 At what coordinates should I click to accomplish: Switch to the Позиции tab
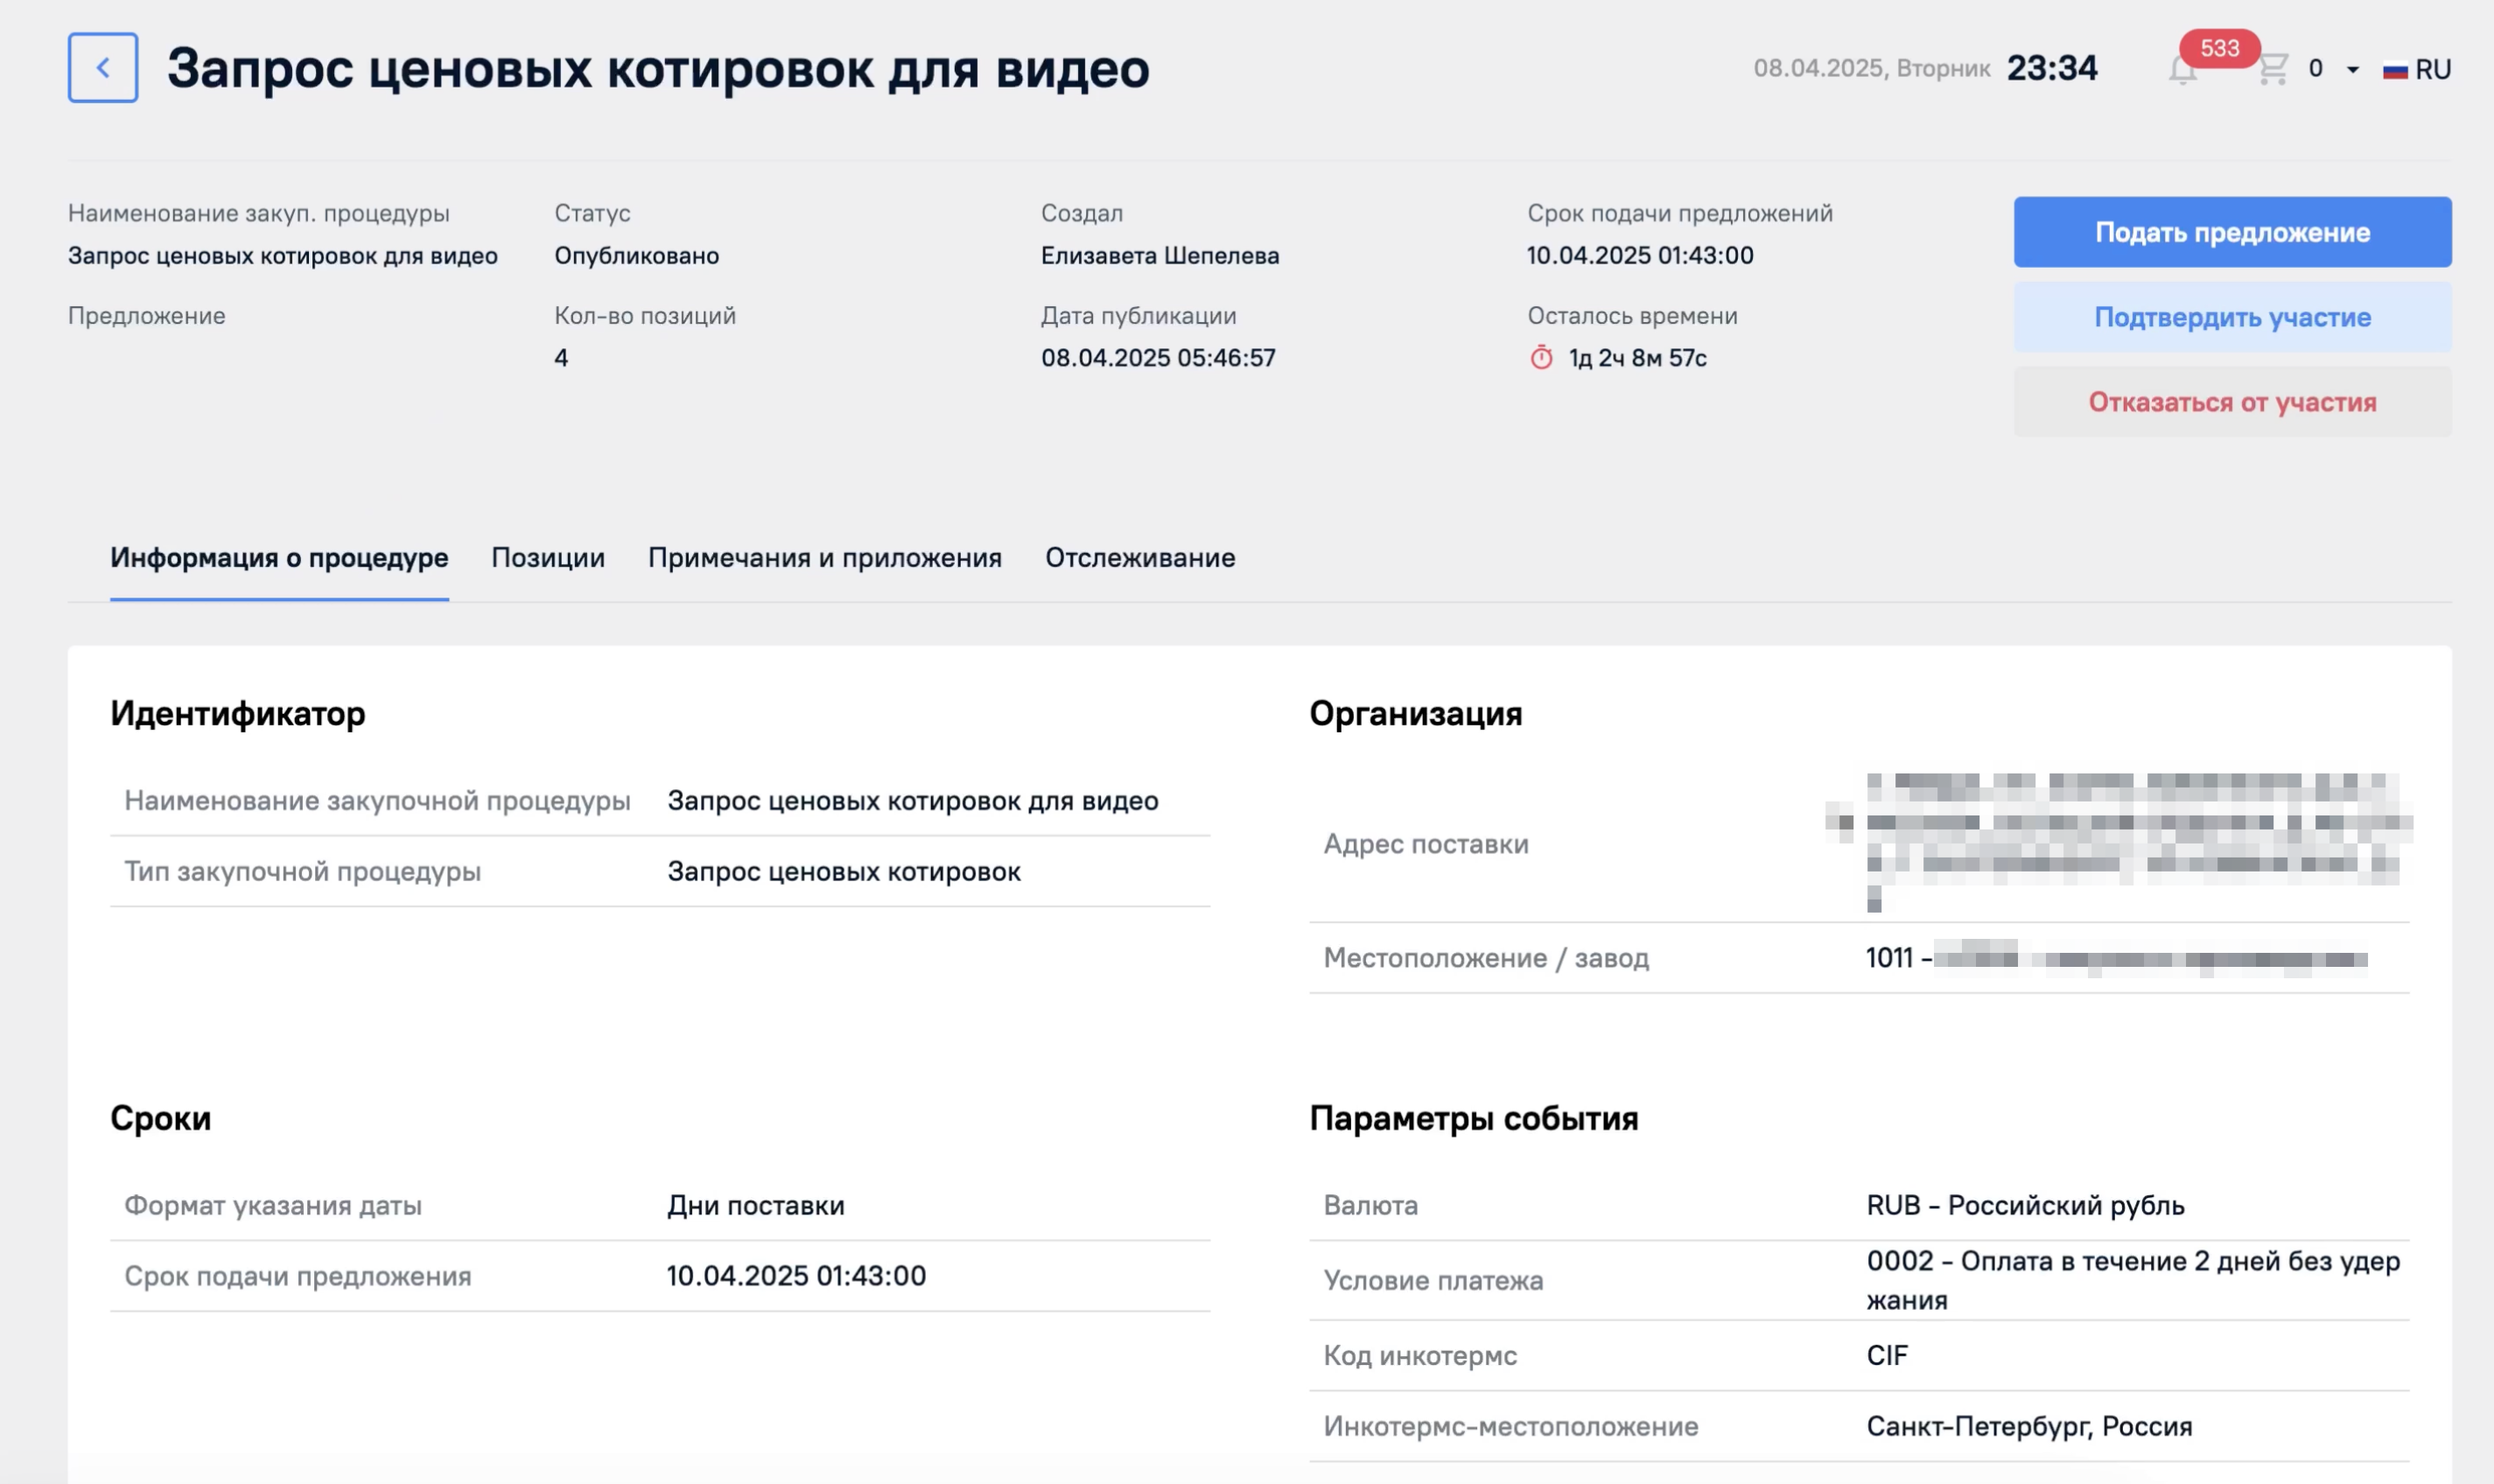(x=547, y=558)
